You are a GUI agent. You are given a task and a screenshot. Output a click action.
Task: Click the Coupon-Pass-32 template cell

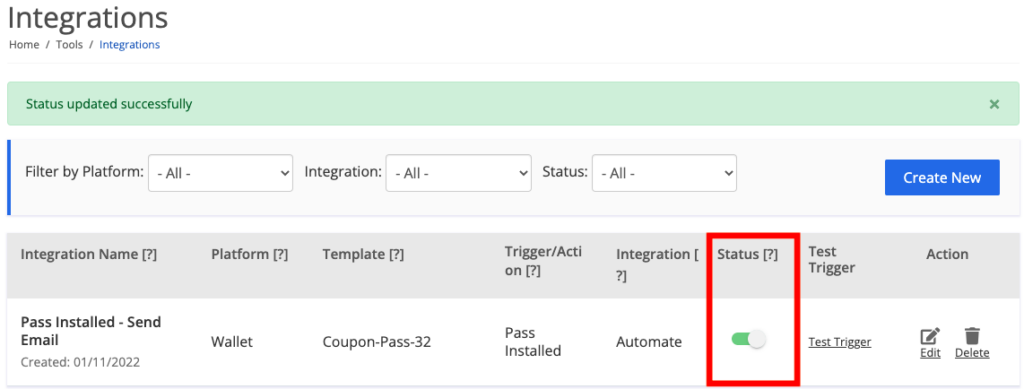point(377,342)
